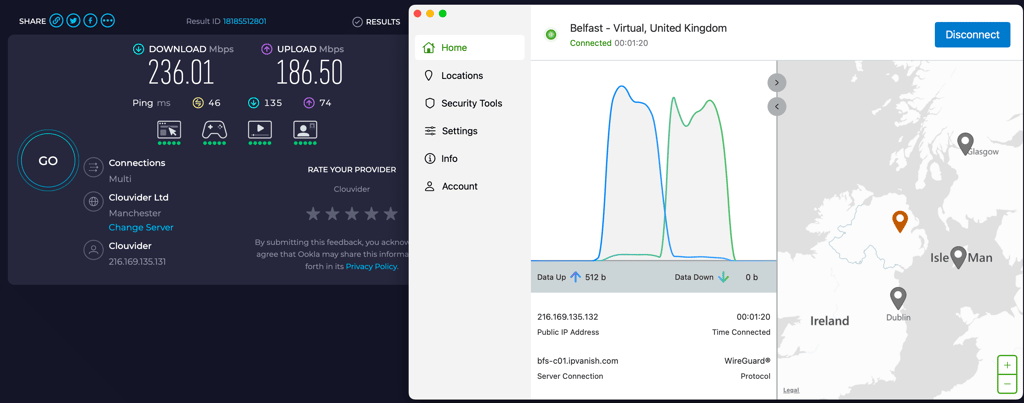Select the gaming controller rating icon
The image size is (1024, 403).
[x=214, y=131]
